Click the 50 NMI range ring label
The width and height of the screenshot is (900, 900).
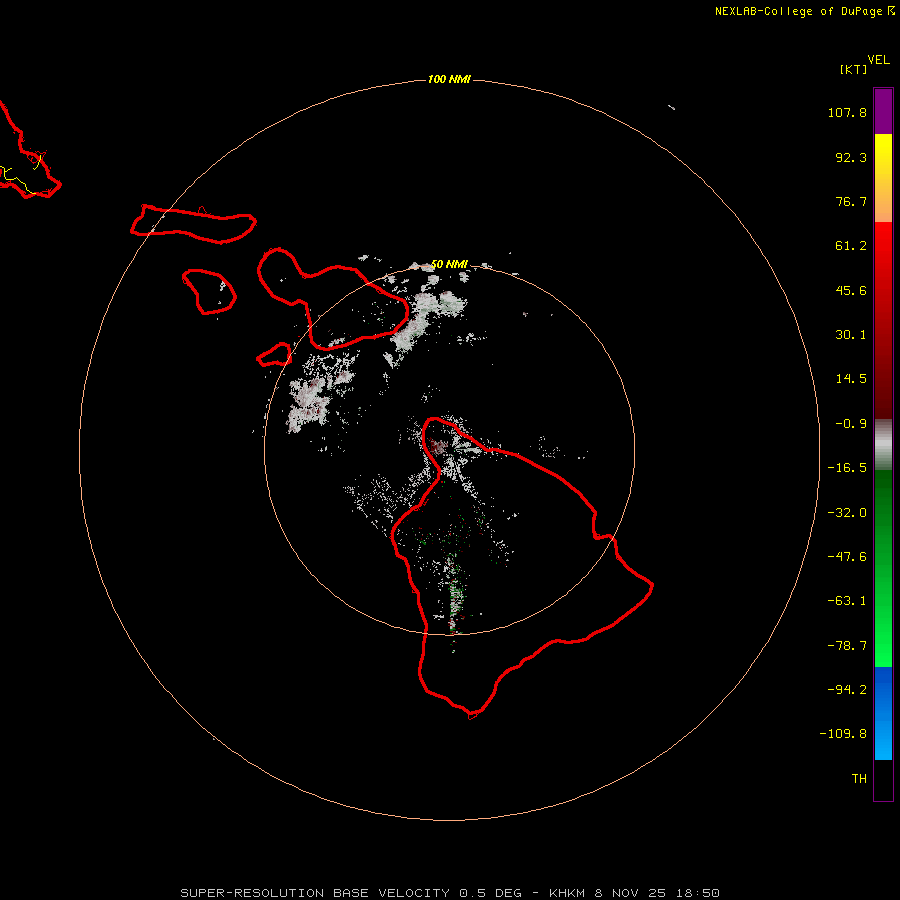[x=449, y=264]
